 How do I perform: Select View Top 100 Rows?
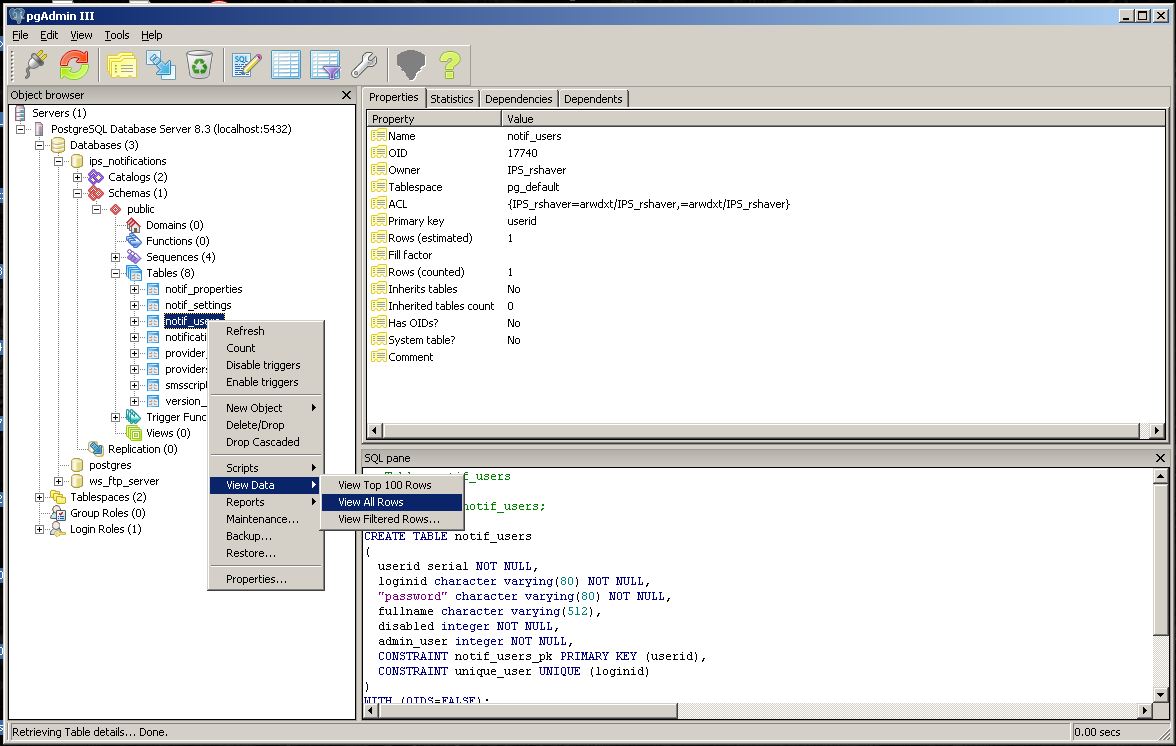point(392,485)
